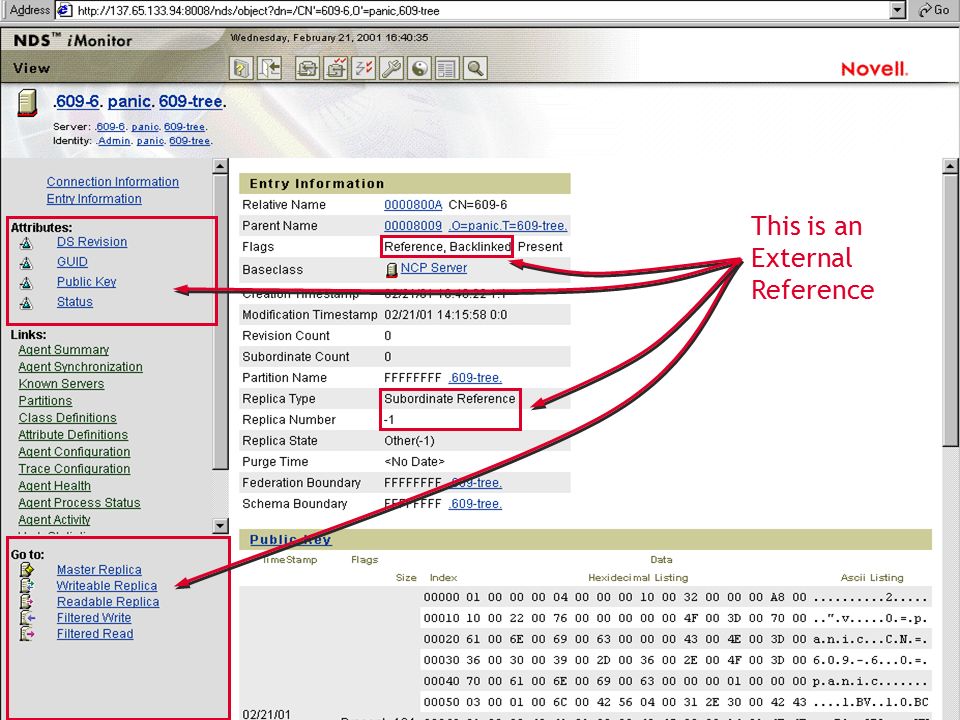Go to the Readable Replica link

pyautogui.click(x=108, y=602)
